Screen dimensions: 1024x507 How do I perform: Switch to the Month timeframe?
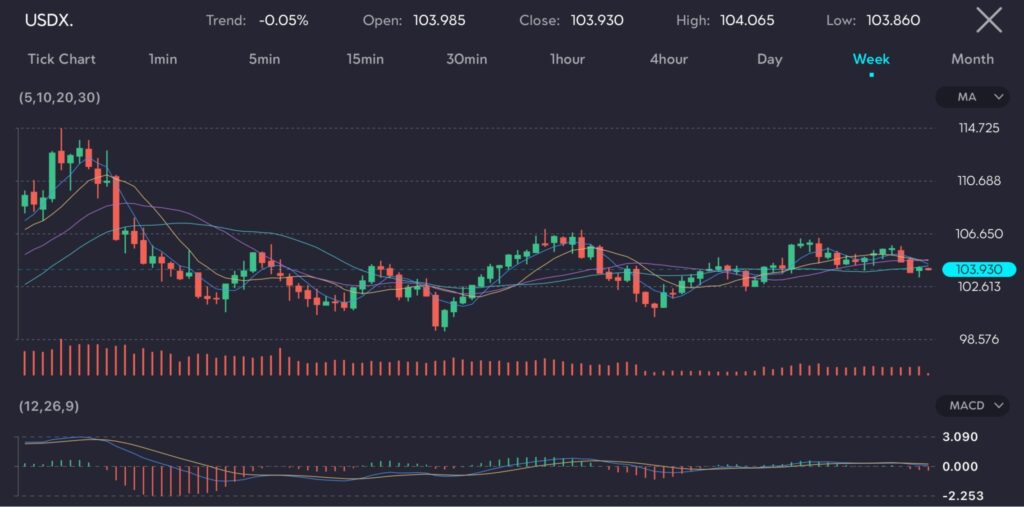pos(972,59)
